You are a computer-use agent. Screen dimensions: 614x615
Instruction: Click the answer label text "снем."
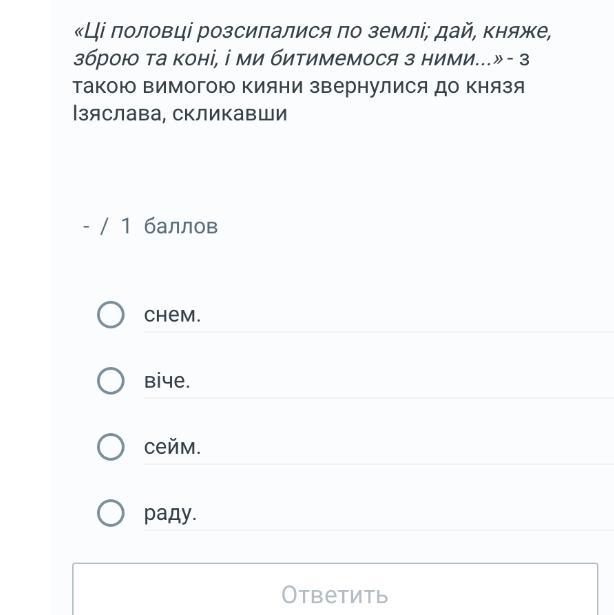coord(172,316)
